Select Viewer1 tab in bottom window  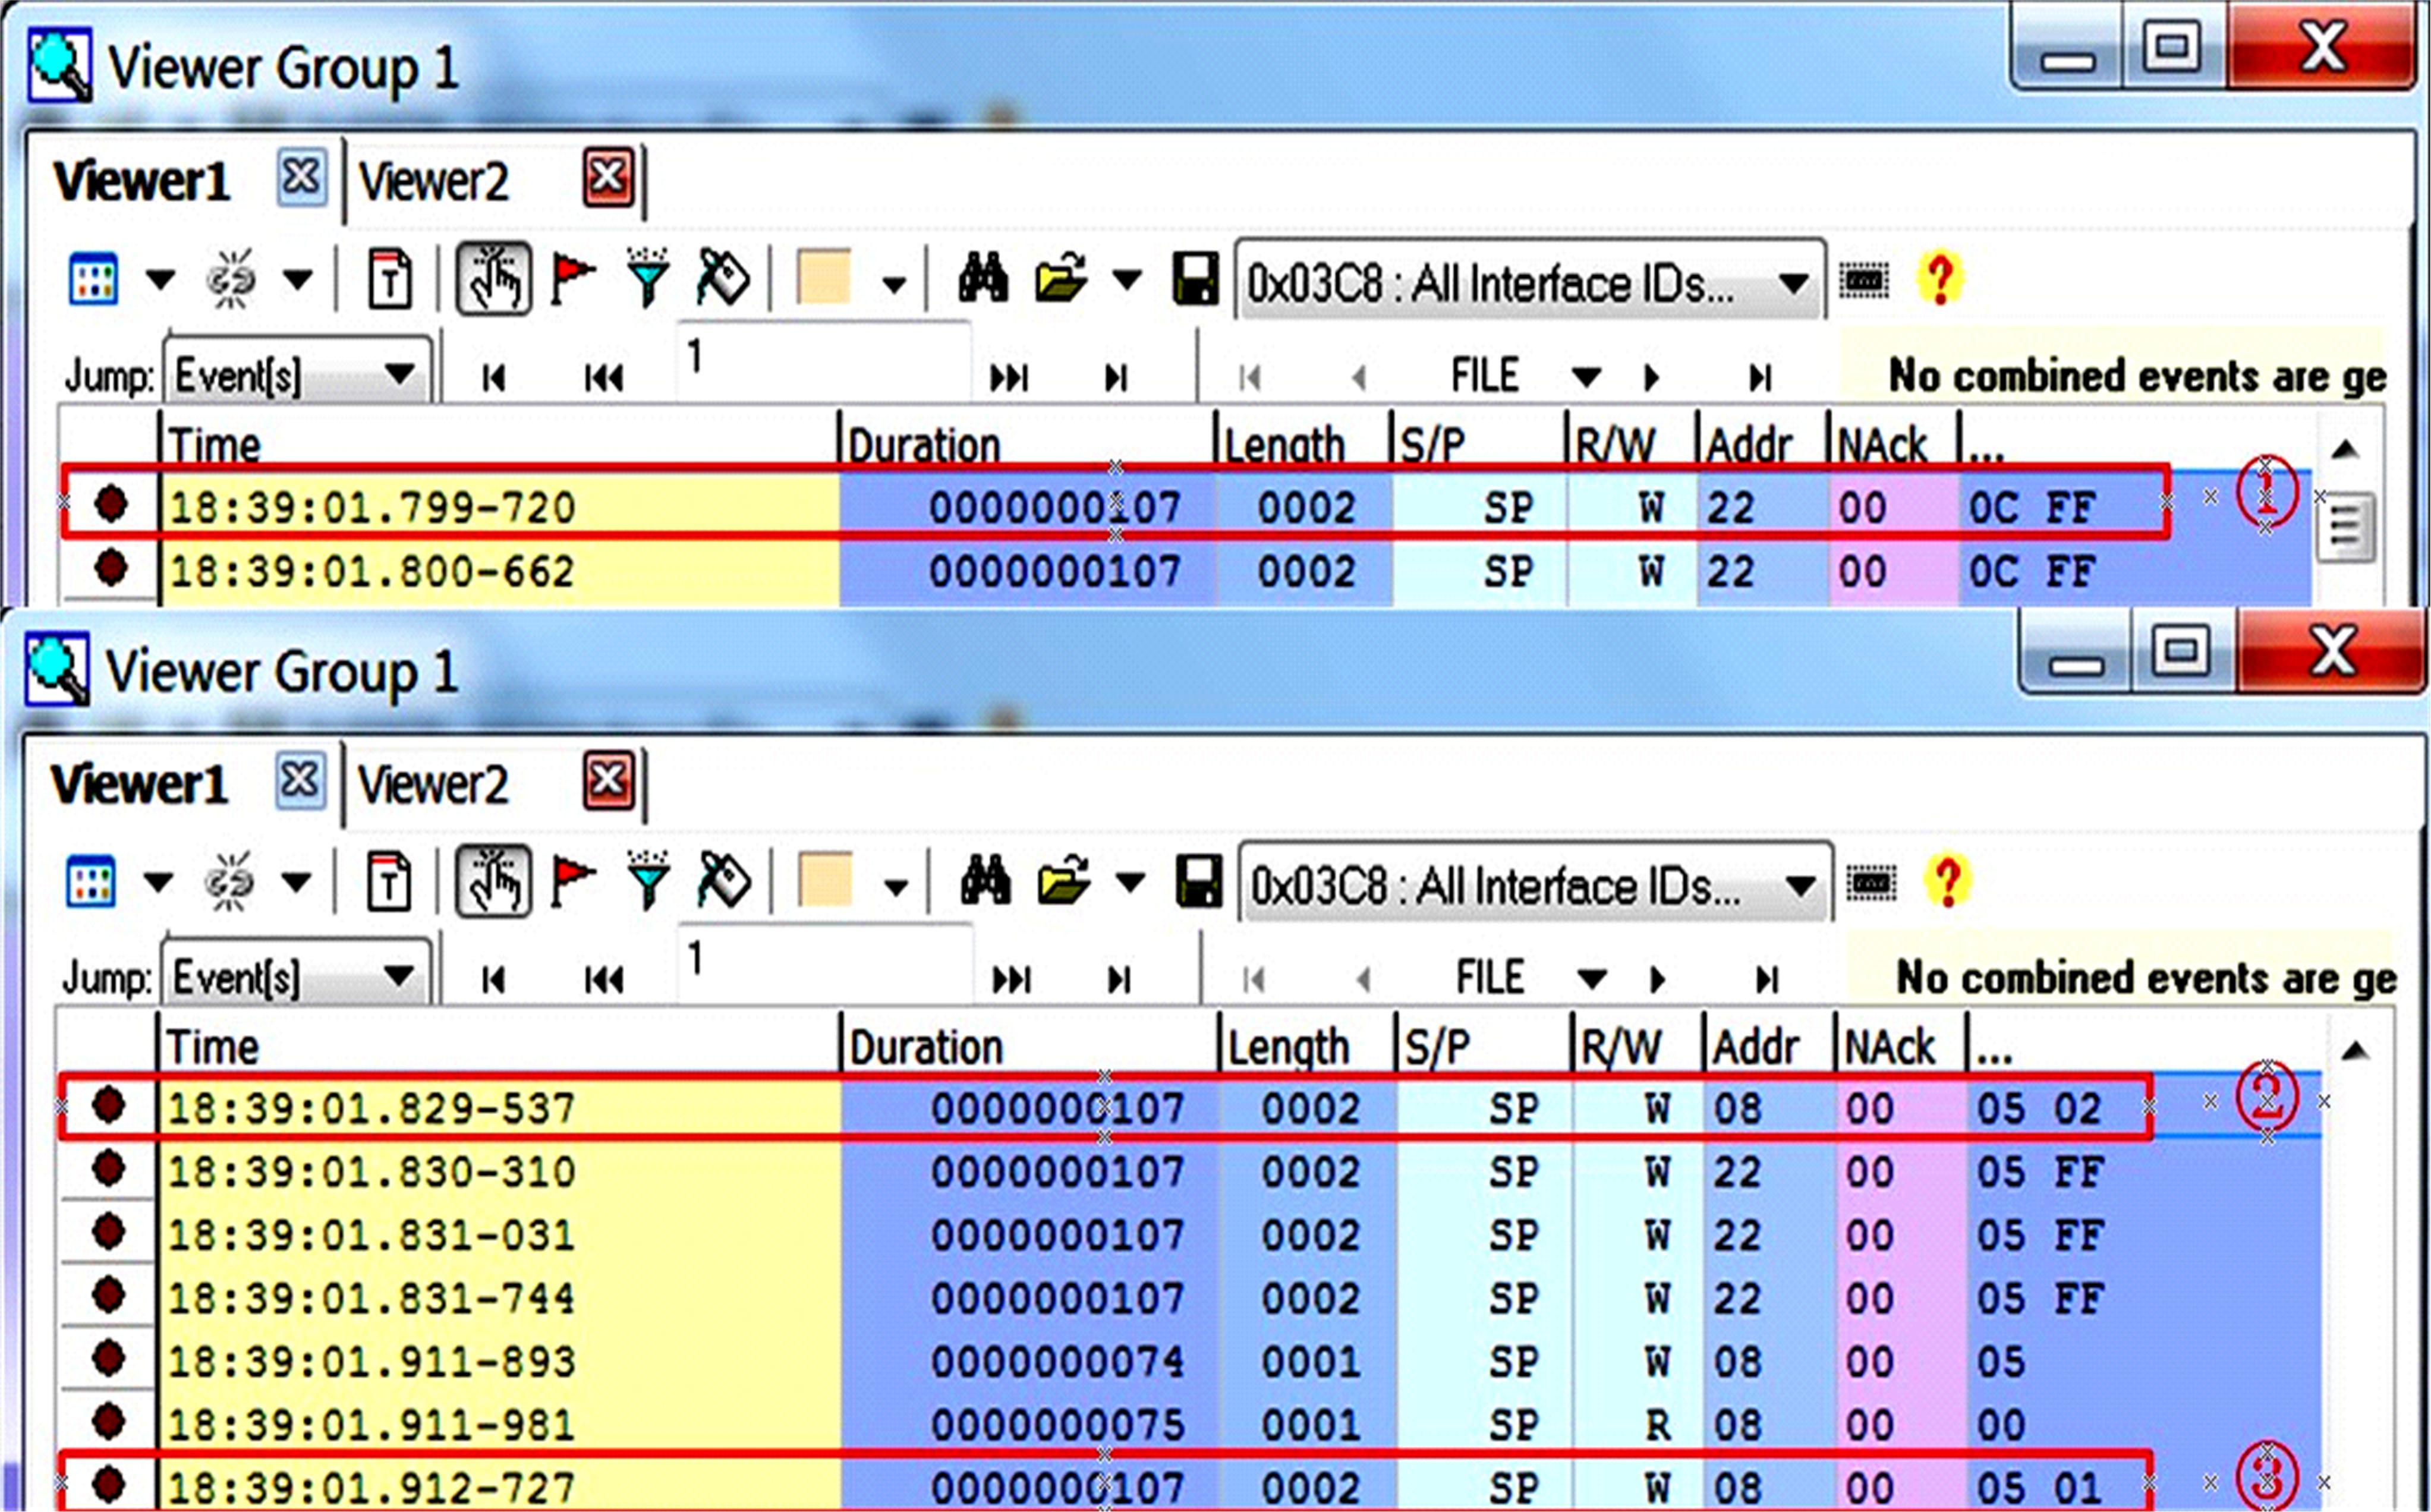coord(139,785)
